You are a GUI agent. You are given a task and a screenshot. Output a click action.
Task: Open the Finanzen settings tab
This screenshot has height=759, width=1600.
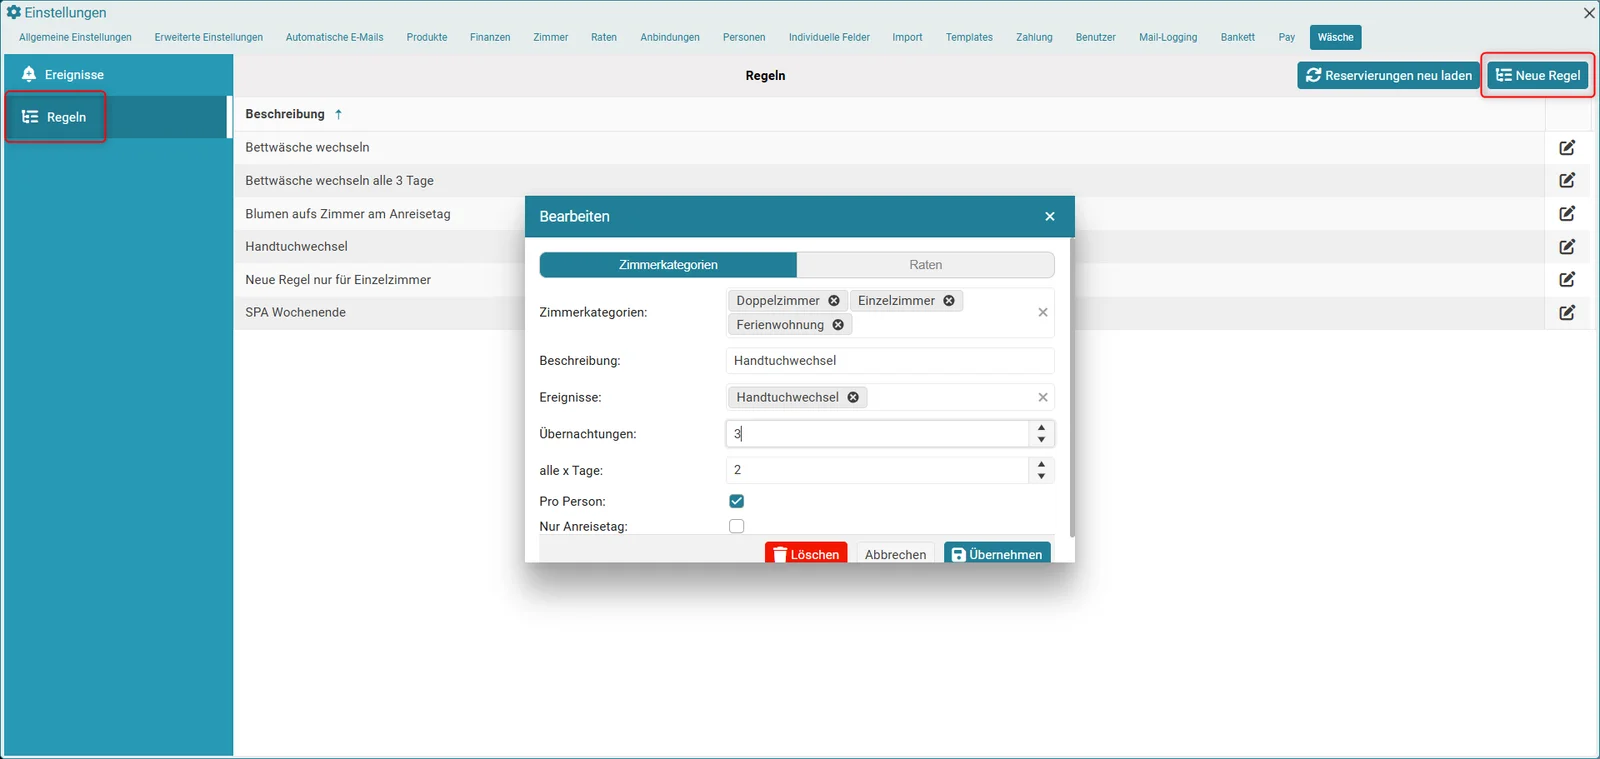pos(490,37)
